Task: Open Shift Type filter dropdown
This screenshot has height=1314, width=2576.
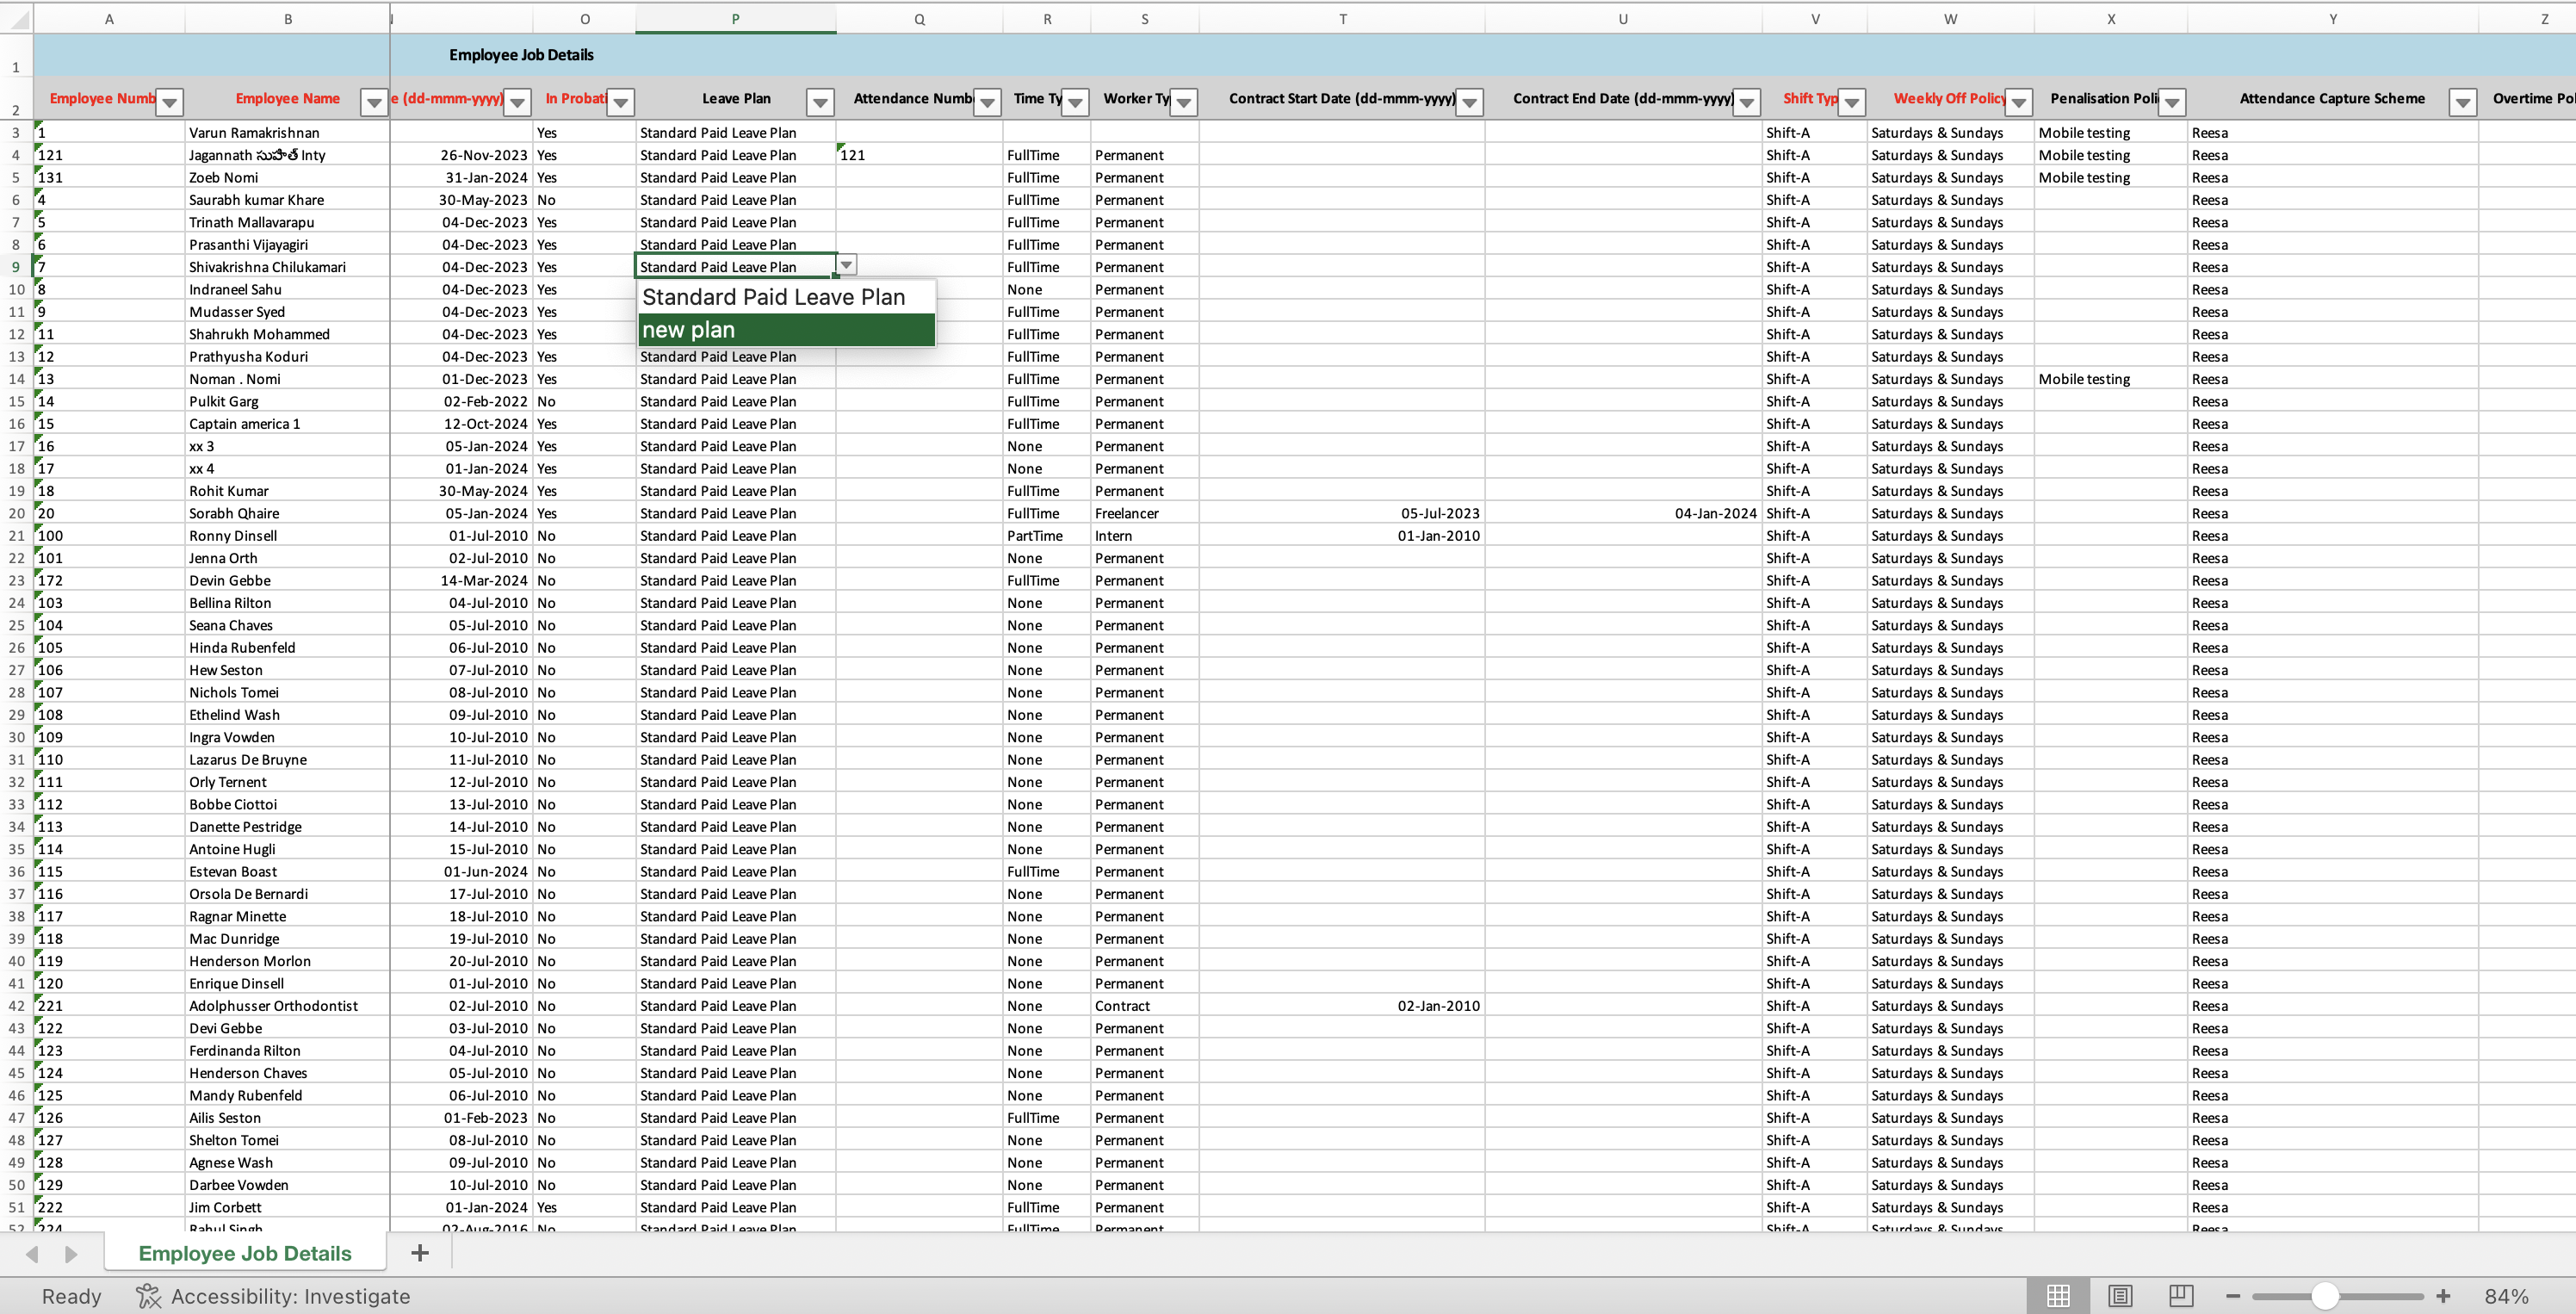Action: (1852, 102)
